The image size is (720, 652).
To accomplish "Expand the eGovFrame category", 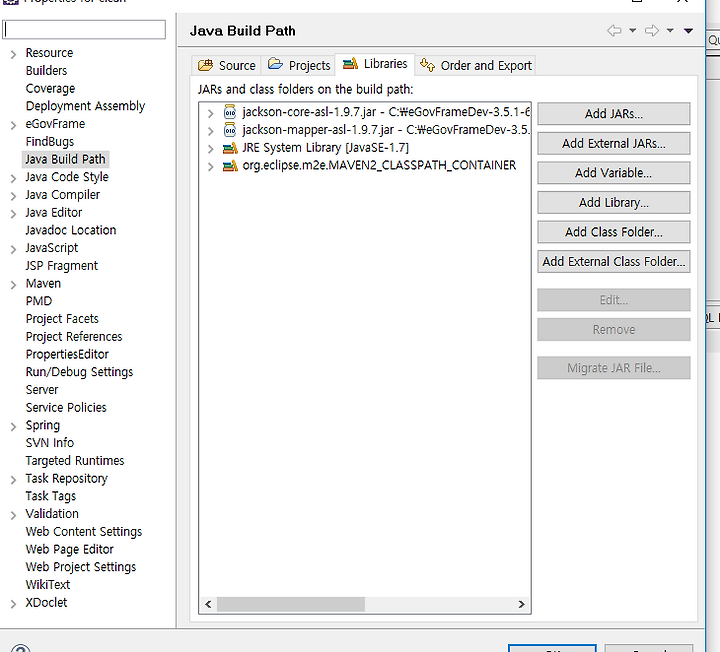I will [x=13, y=125].
